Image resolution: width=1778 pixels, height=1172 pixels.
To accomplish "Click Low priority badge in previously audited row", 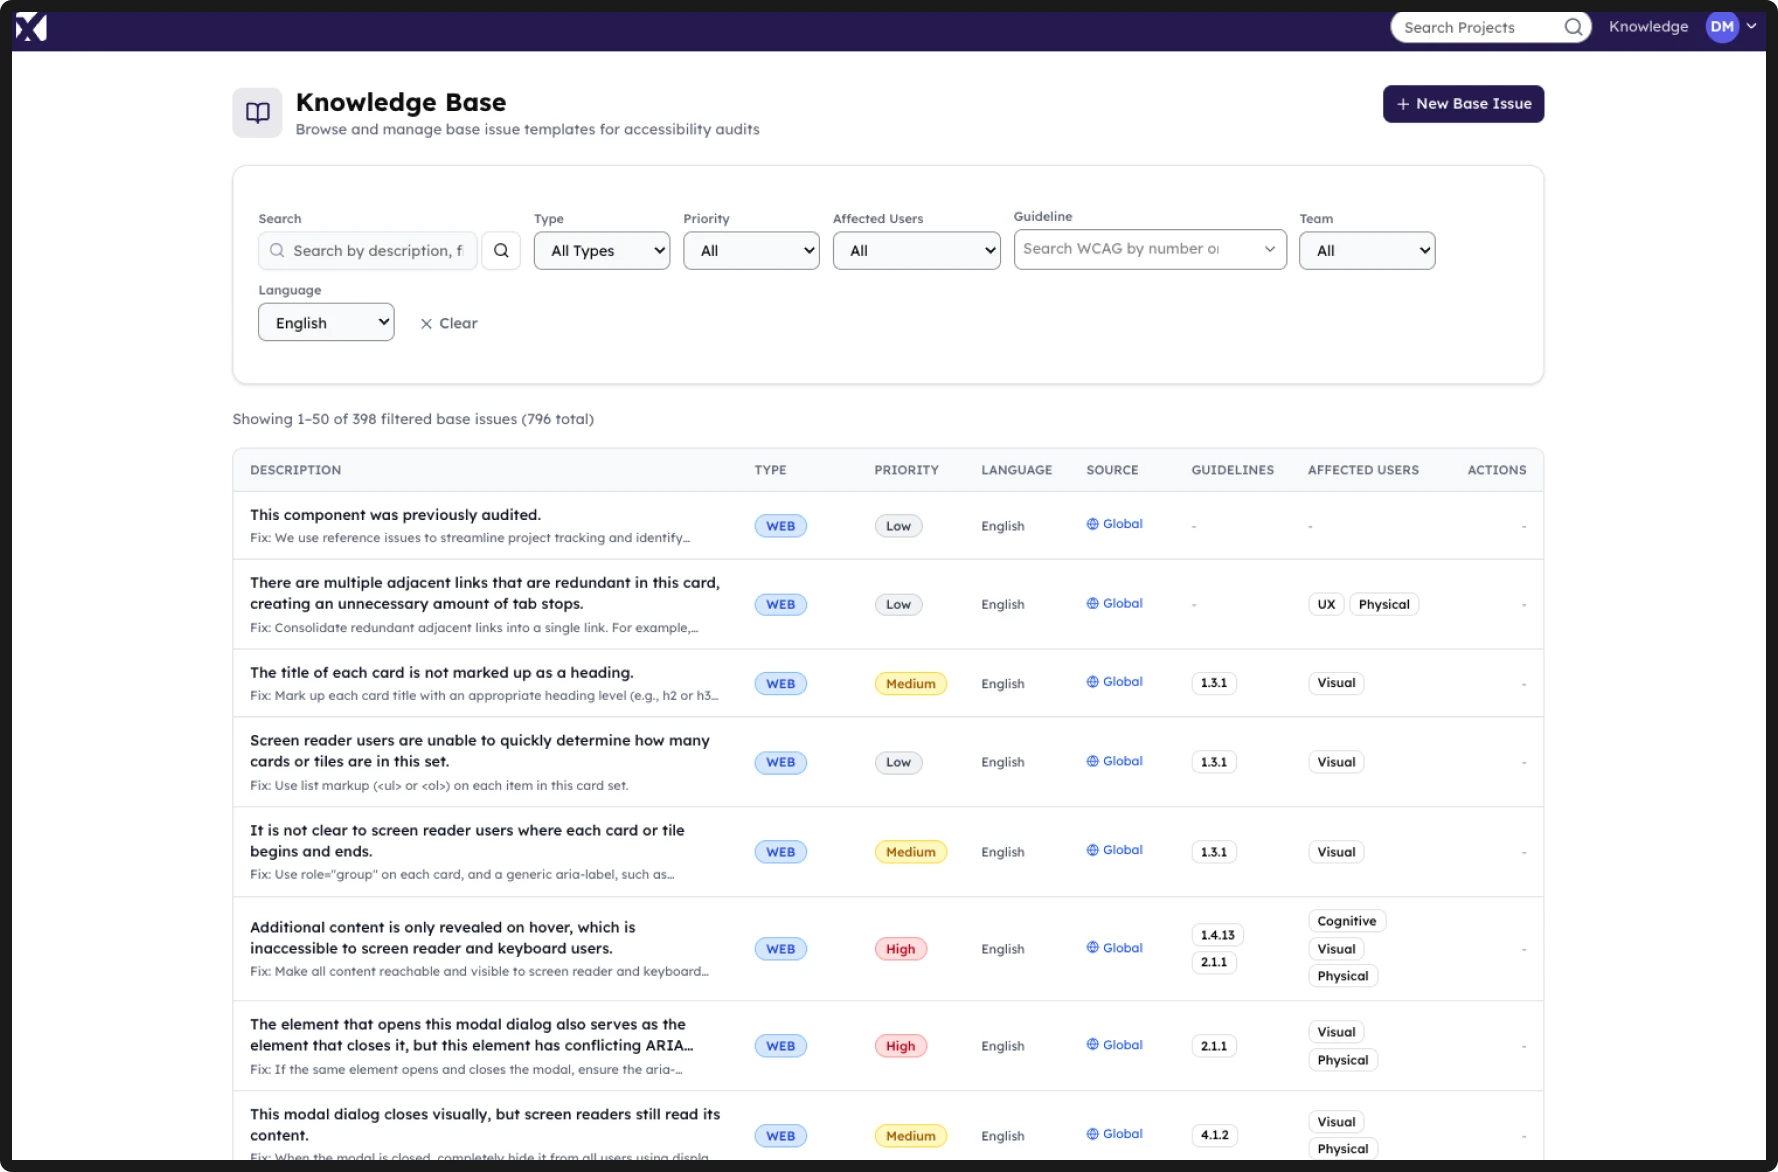I will (x=898, y=526).
